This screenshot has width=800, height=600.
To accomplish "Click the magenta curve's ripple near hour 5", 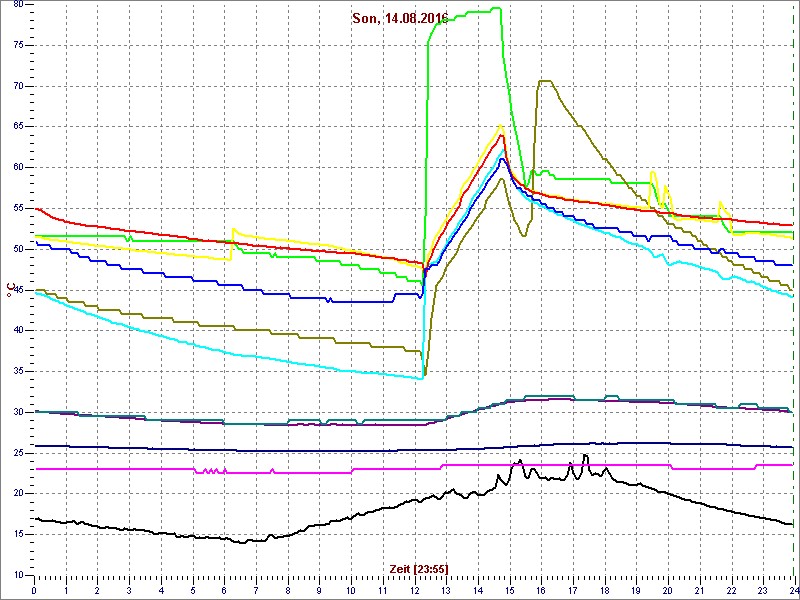I will [x=210, y=471].
